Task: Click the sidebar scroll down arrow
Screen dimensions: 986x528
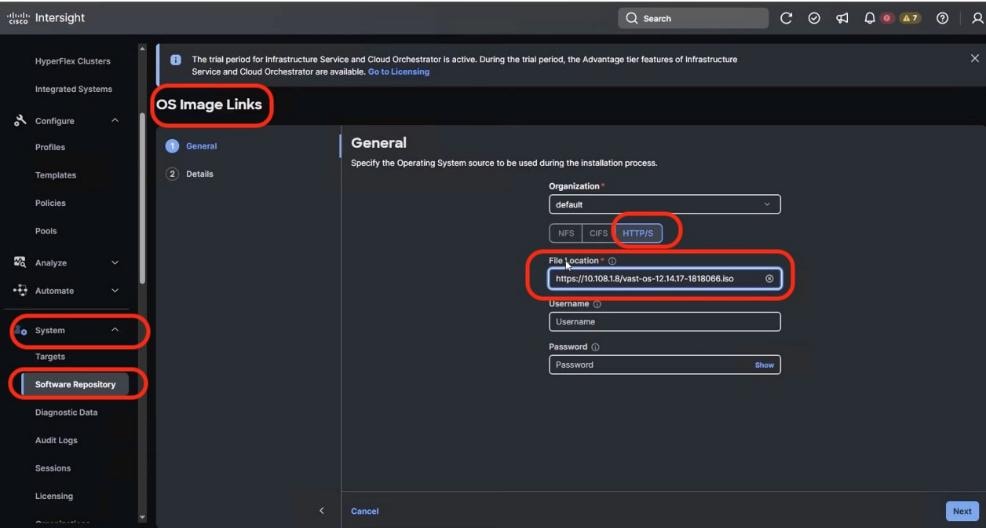Action: pos(142,517)
